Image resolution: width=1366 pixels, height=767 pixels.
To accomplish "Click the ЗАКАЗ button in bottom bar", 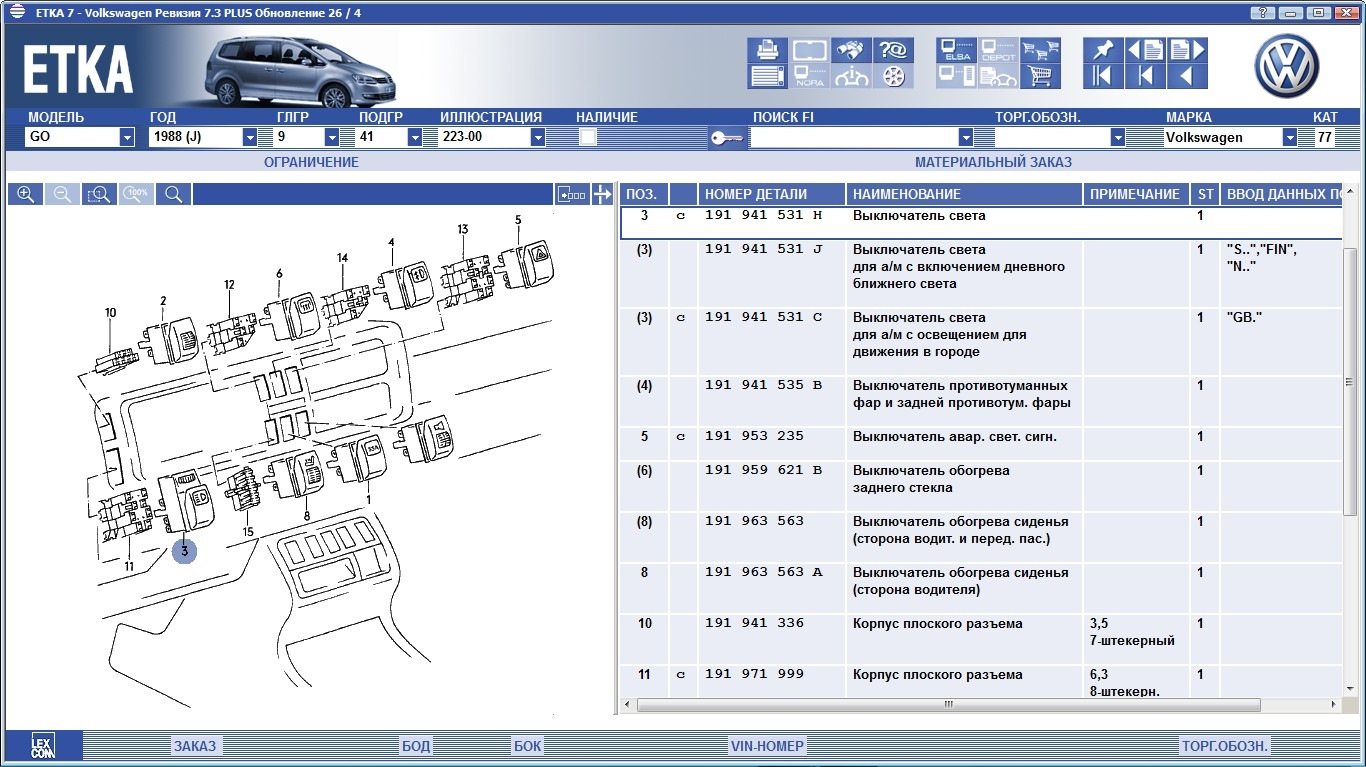I will tap(195, 746).
